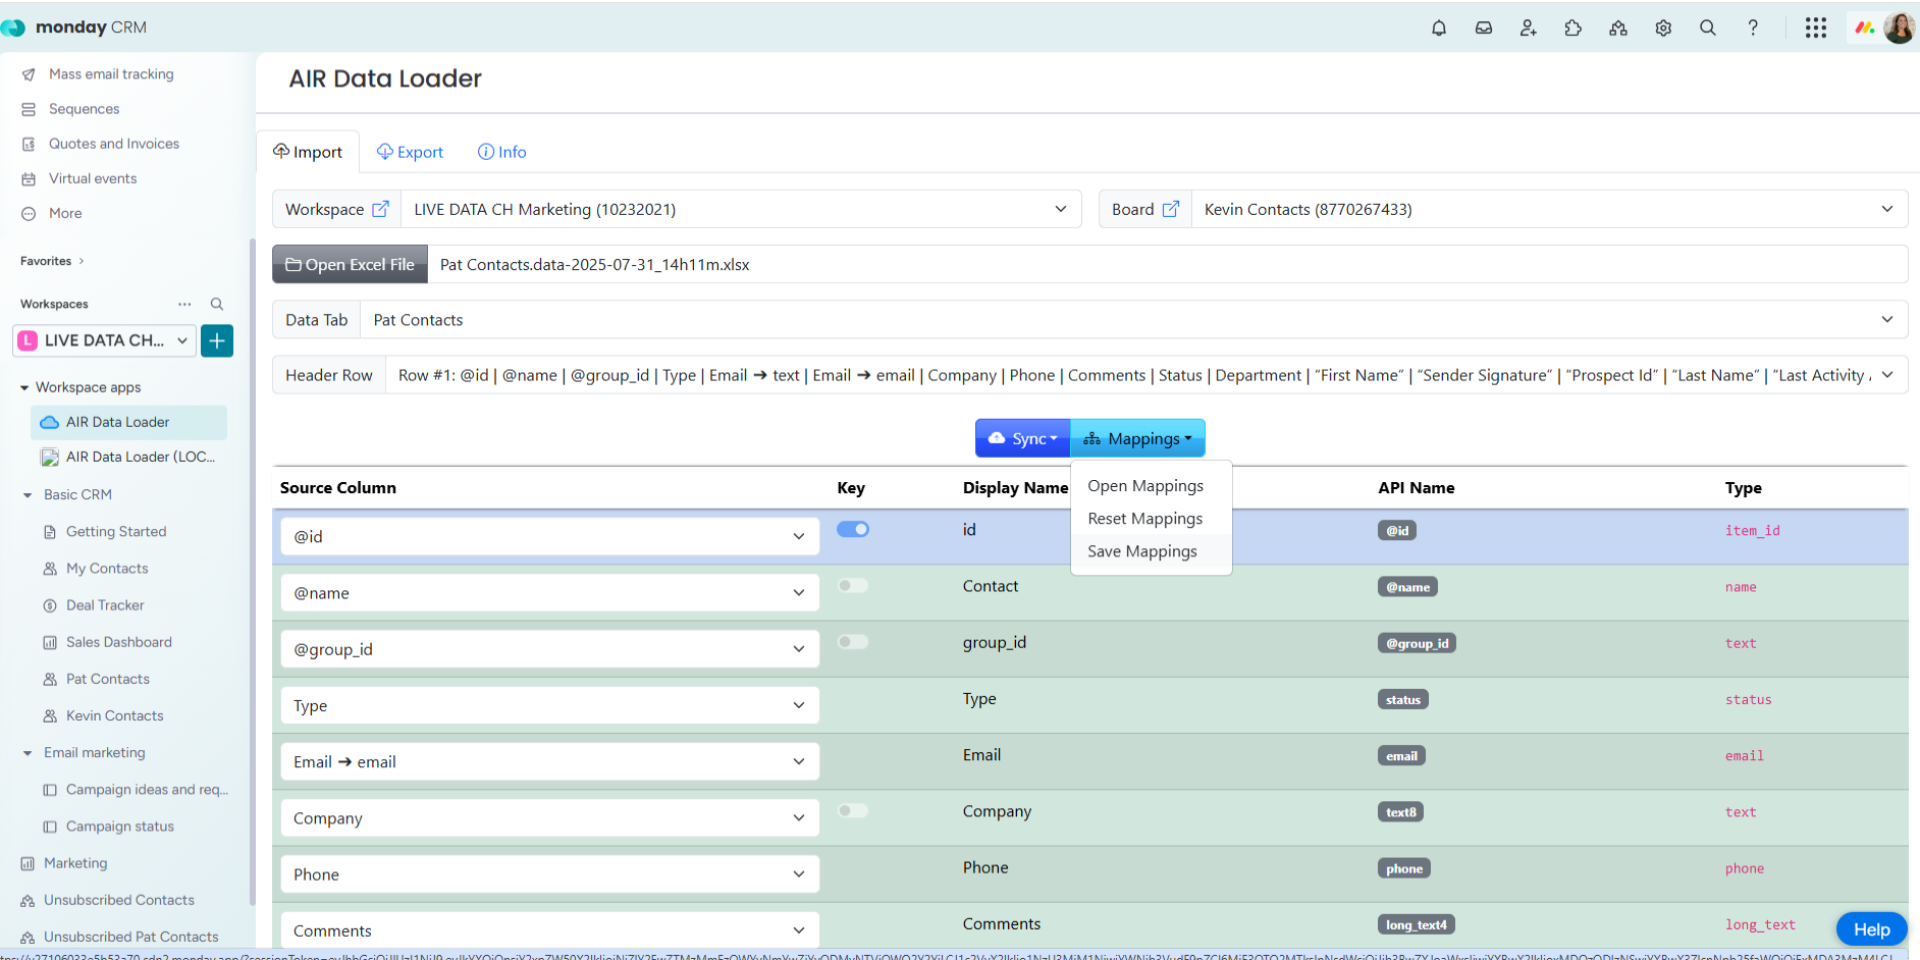Click the Excel file name field
The height and width of the screenshot is (960, 1920).
point(1167,265)
